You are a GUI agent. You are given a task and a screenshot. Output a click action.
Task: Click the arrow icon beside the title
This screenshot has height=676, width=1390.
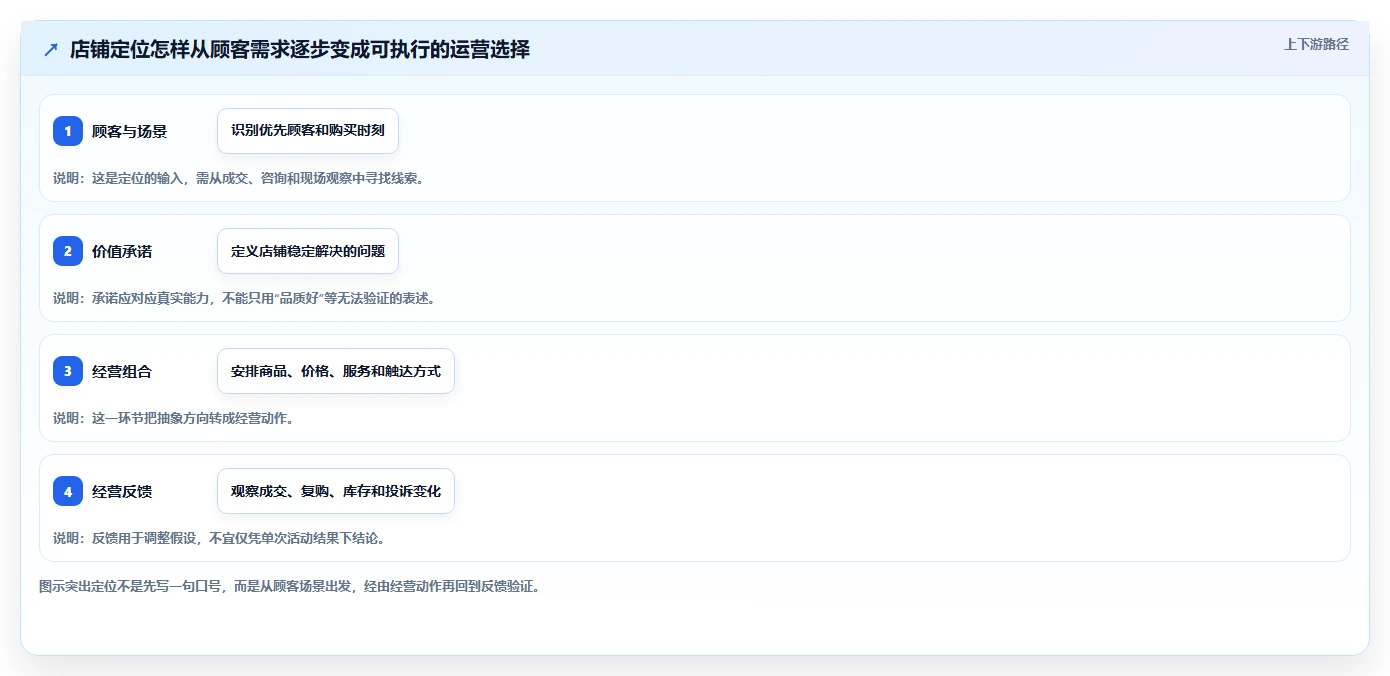[x=51, y=50]
